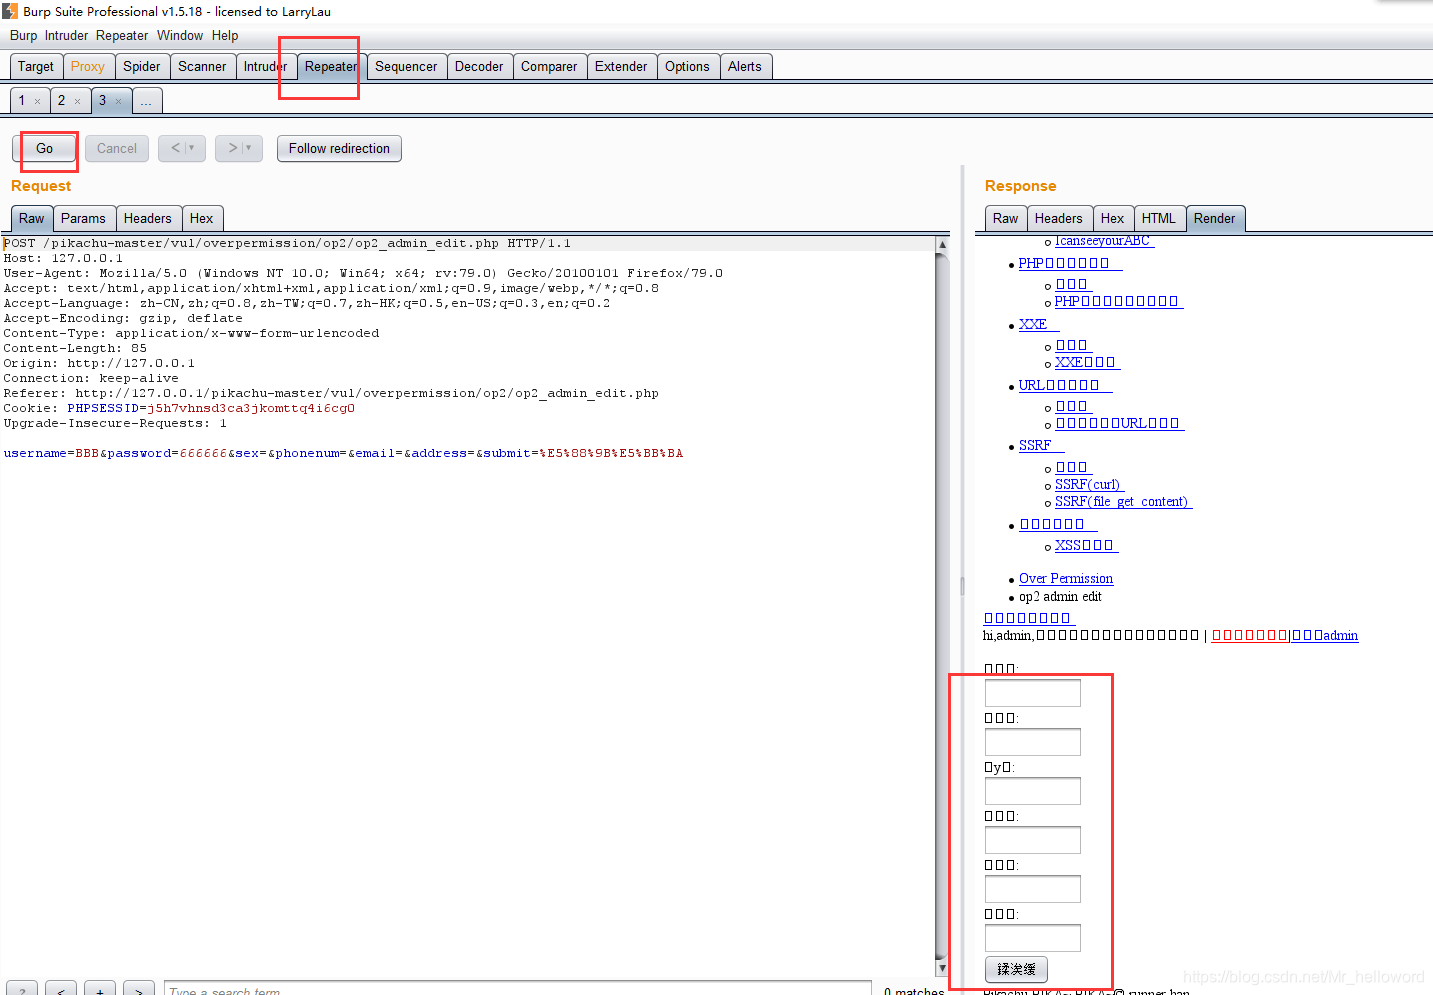The image size is (1433, 995).
Task: Click the first input field in rendered form
Action: click(x=1033, y=693)
